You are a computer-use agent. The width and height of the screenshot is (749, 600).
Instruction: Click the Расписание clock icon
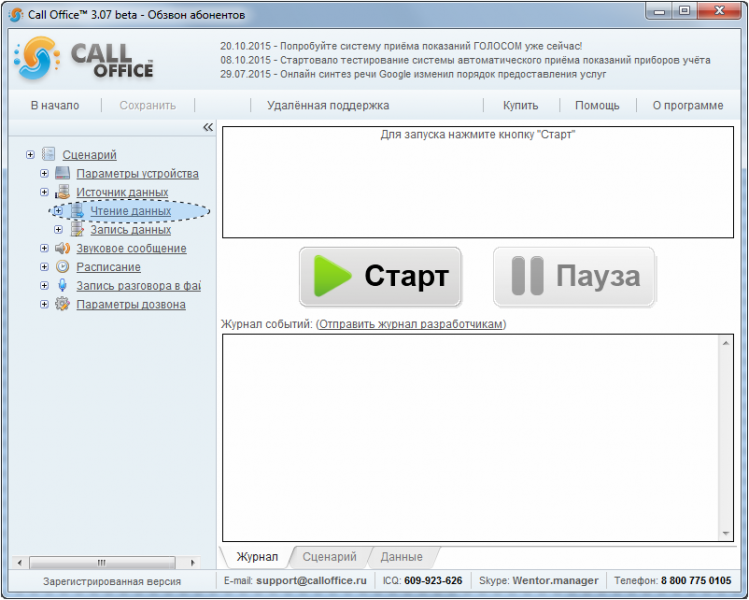tap(63, 267)
